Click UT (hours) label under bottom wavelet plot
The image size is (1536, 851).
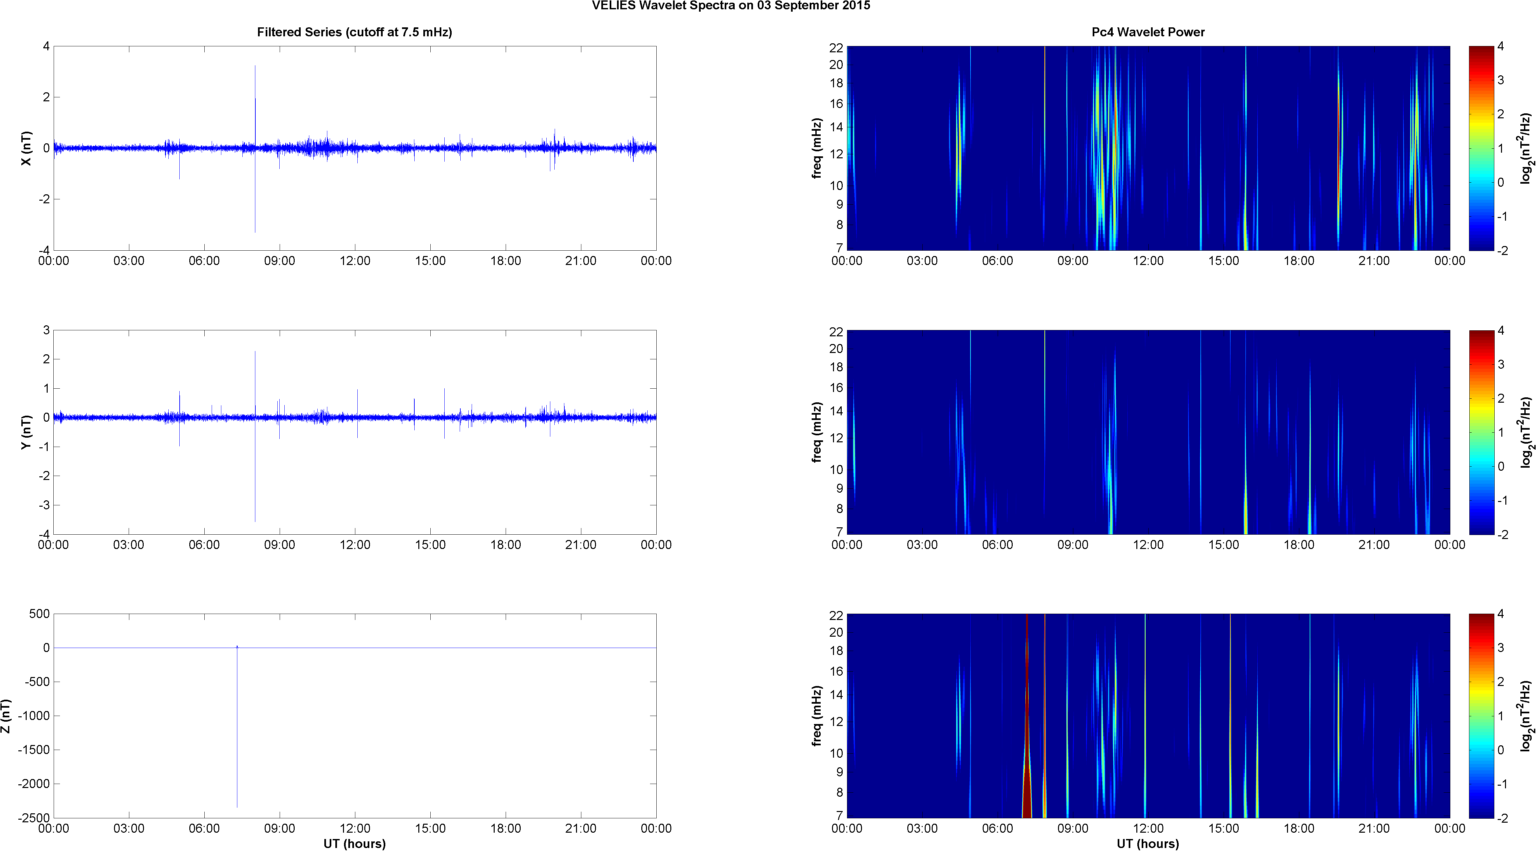(x=1147, y=844)
